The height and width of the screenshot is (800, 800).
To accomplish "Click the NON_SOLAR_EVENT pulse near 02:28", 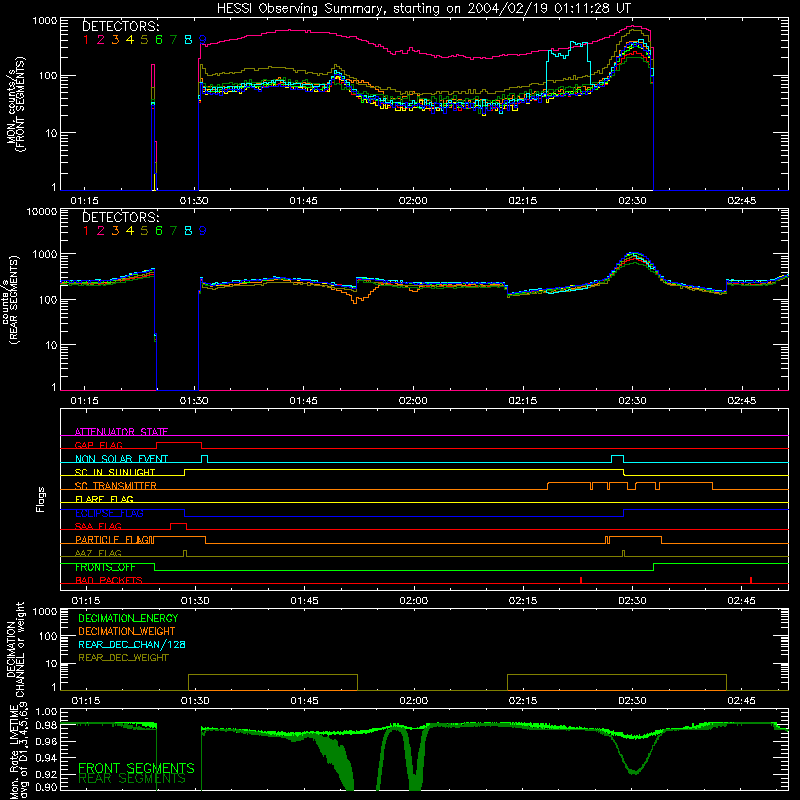I will [x=617, y=458].
